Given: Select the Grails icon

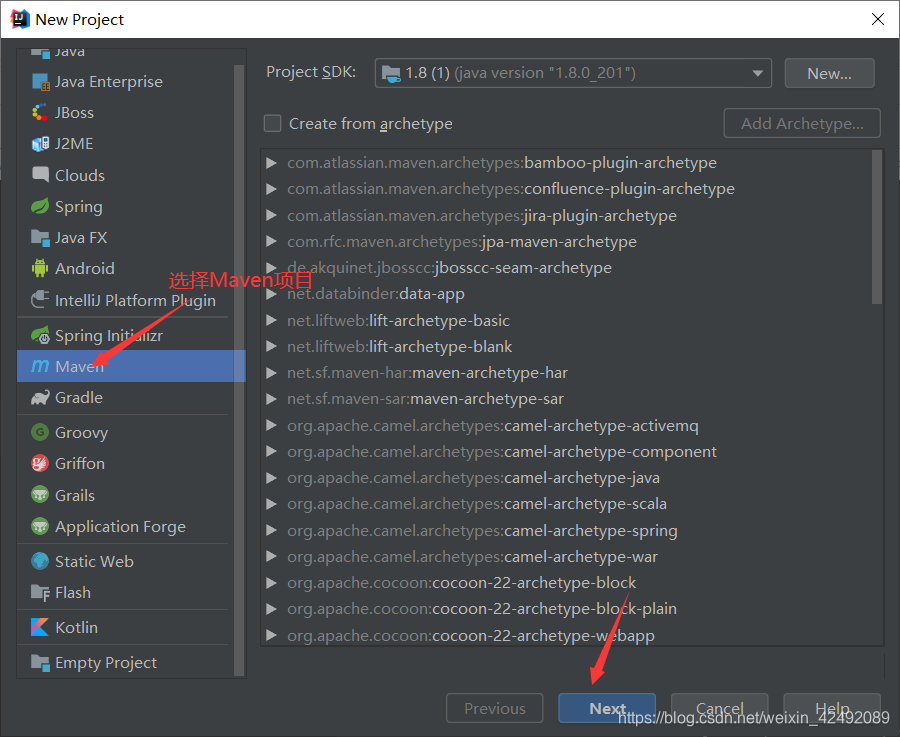Looking at the screenshot, I should [40, 495].
